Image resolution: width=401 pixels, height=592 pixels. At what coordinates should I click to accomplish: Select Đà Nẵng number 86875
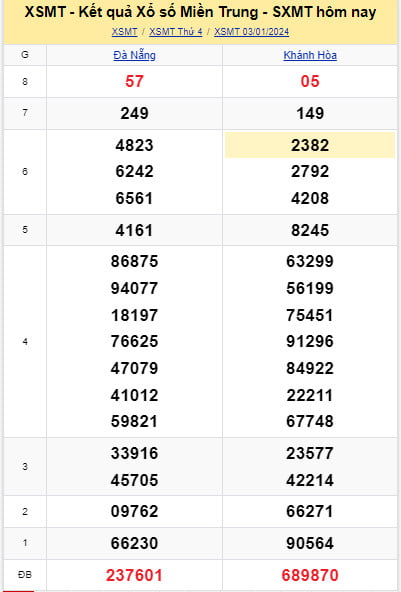134,261
